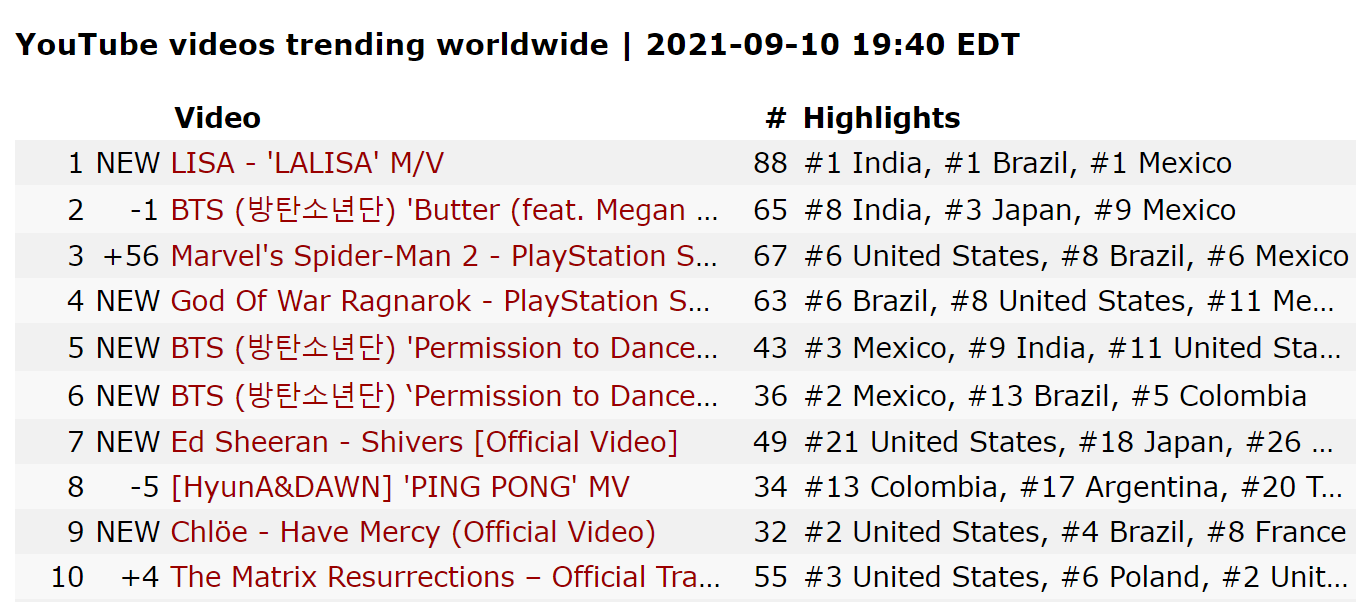Open The Matrix Resurrections trailer link

[x=445, y=577]
